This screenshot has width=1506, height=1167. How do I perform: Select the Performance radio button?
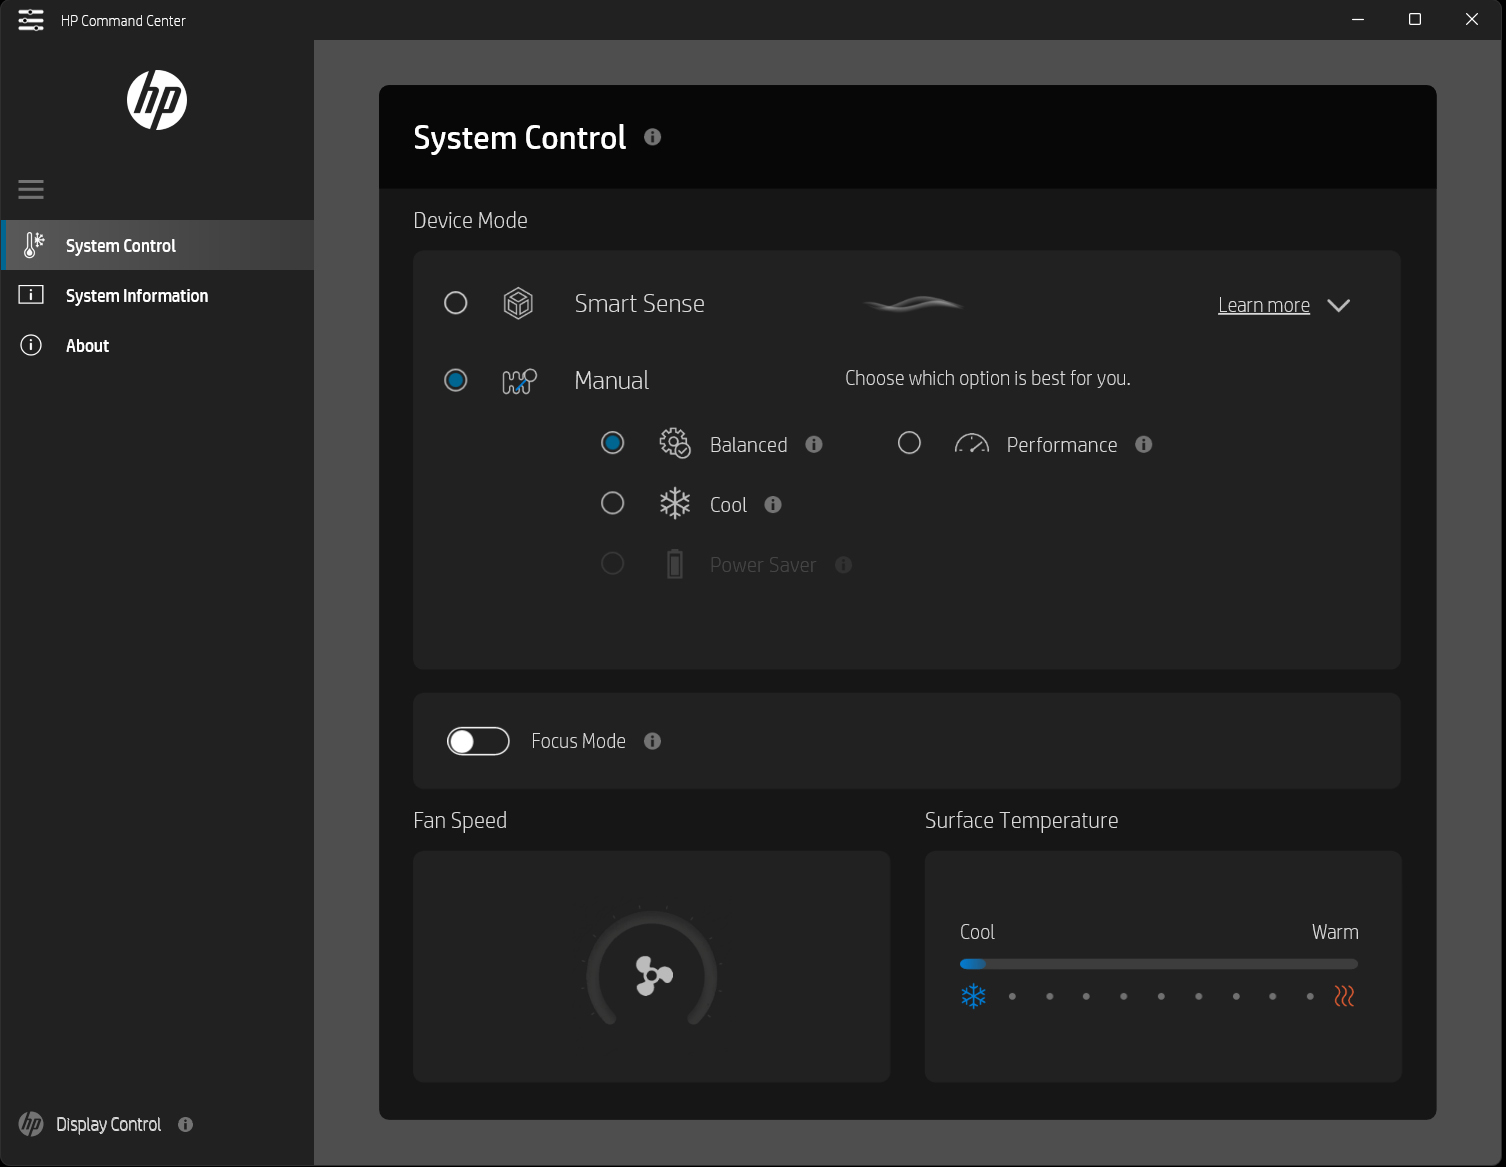[x=909, y=443]
